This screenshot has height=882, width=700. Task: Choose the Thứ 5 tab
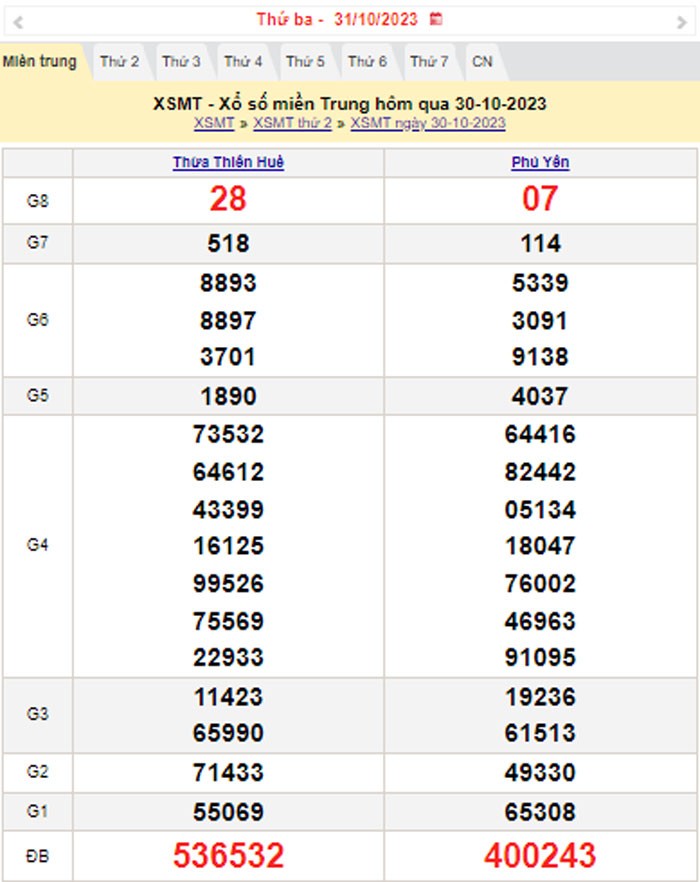[x=305, y=62]
